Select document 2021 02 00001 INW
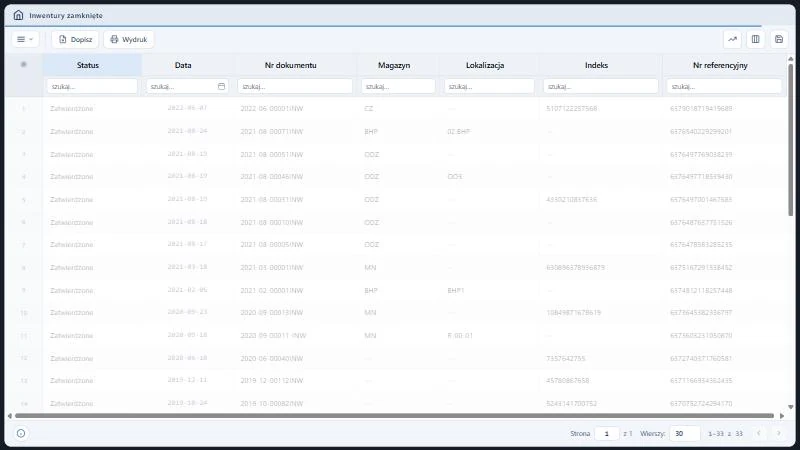 [271, 290]
